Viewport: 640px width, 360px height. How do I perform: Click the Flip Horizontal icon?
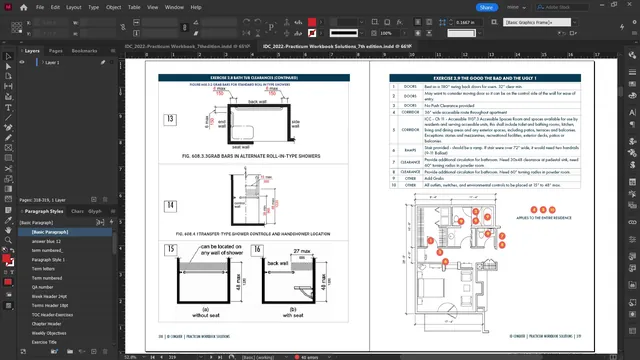[246, 33]
